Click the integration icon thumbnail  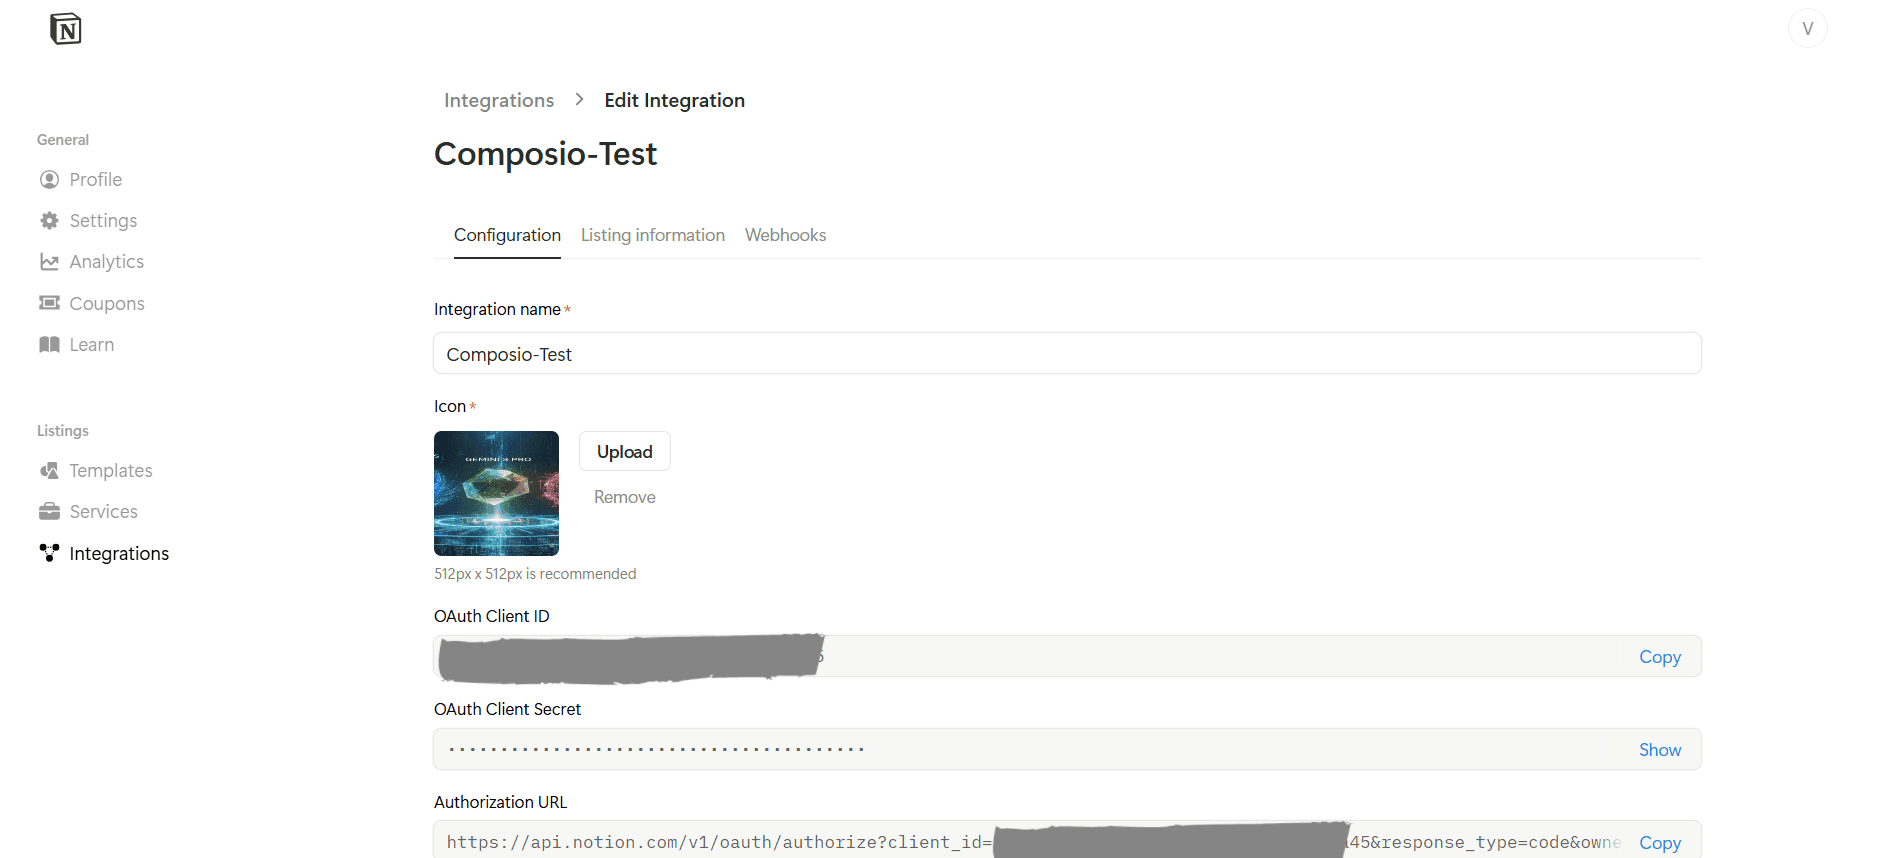(496, 493)
